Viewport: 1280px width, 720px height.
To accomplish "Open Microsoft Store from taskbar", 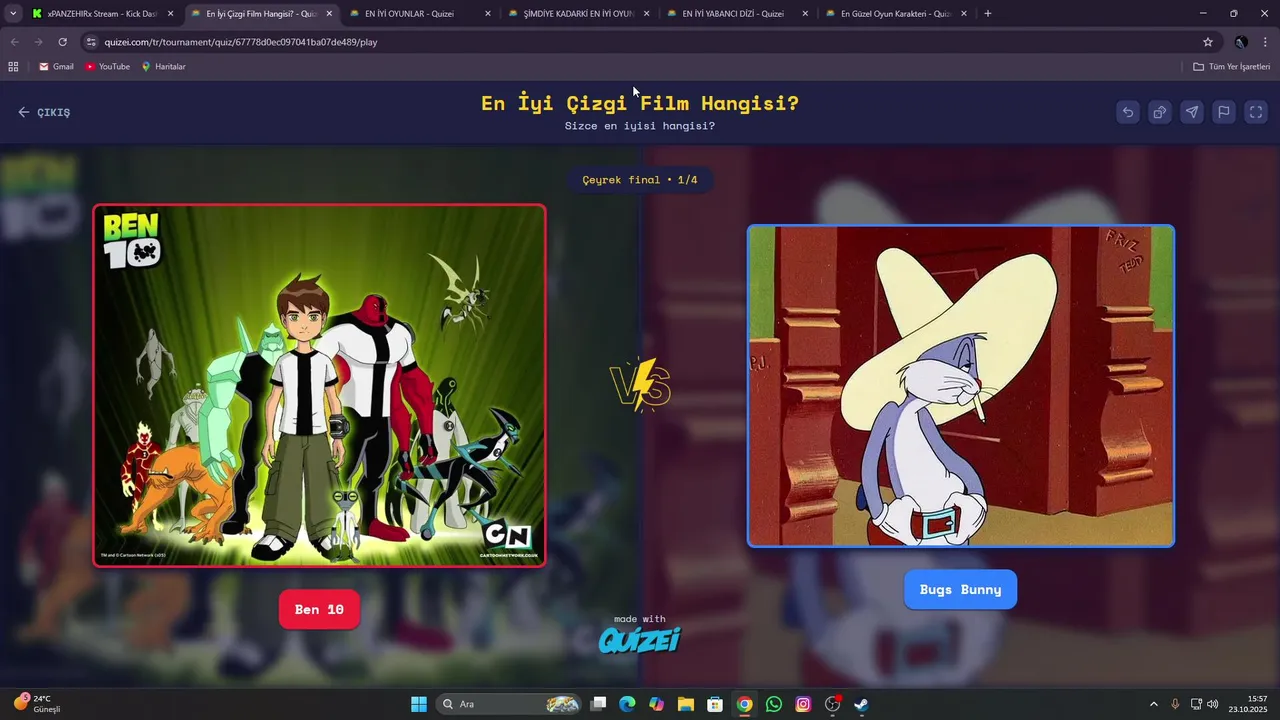I will pos(715,704).
